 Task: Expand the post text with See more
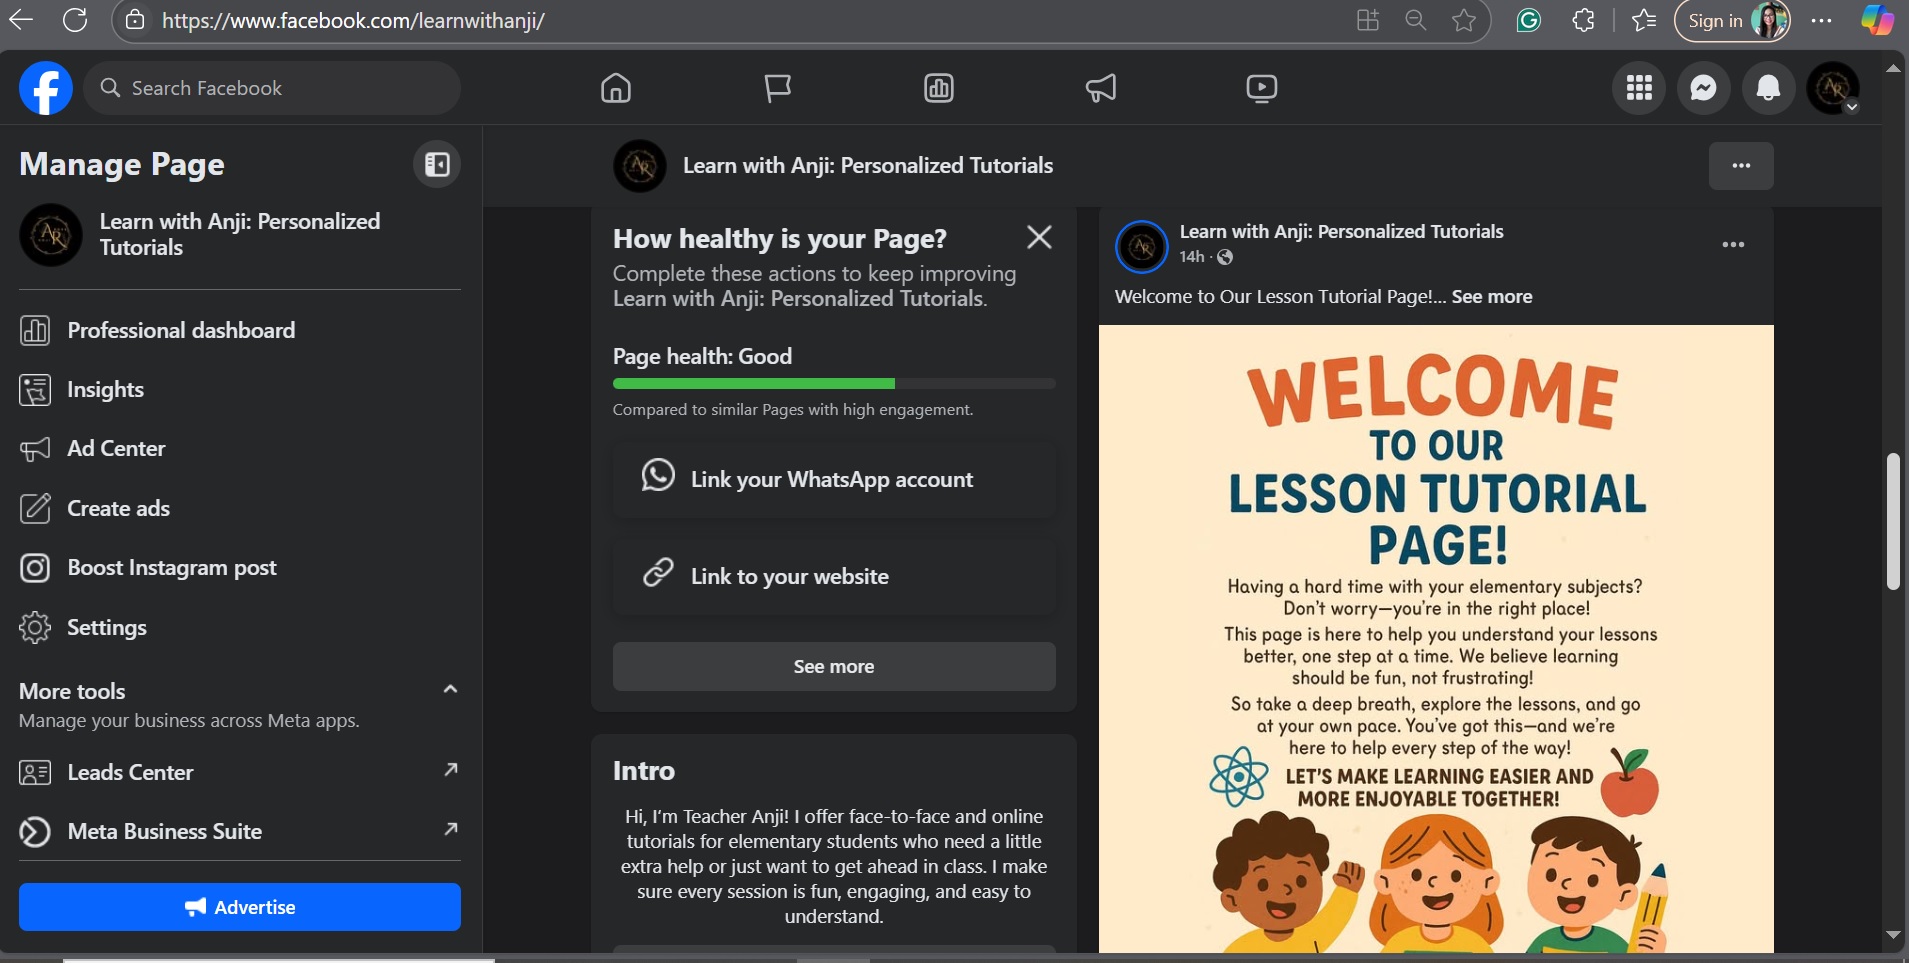tap(1491, 296)
